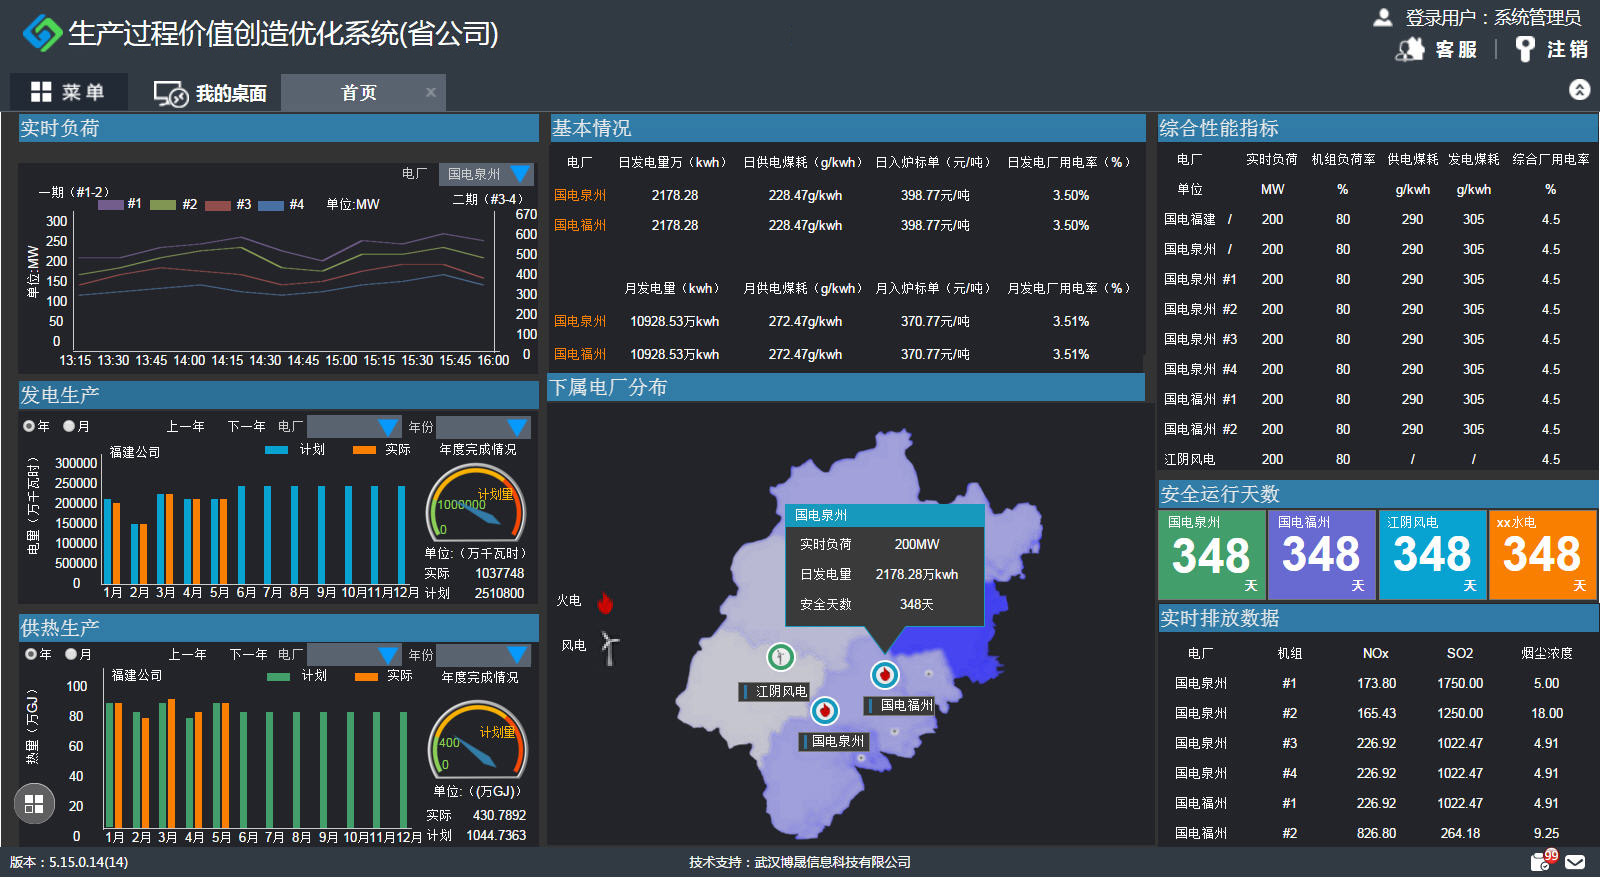The width and height of the screenshot is (1600, 878).
Task: Click the 江阴风电 wind plant map marker
Action: 780,657
